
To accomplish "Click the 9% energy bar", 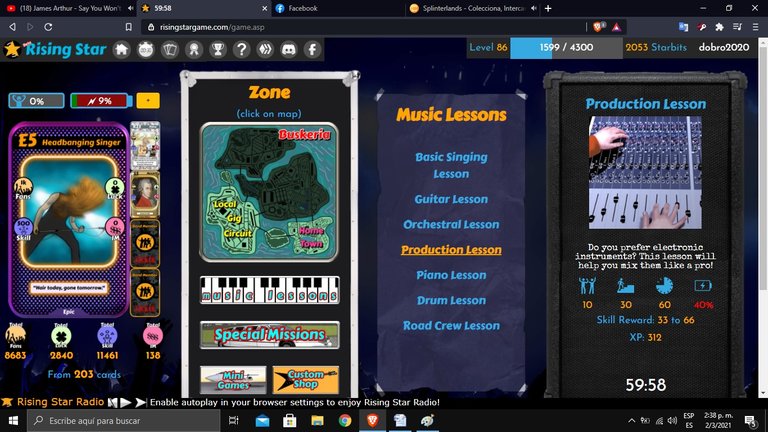I will [101, 101].
